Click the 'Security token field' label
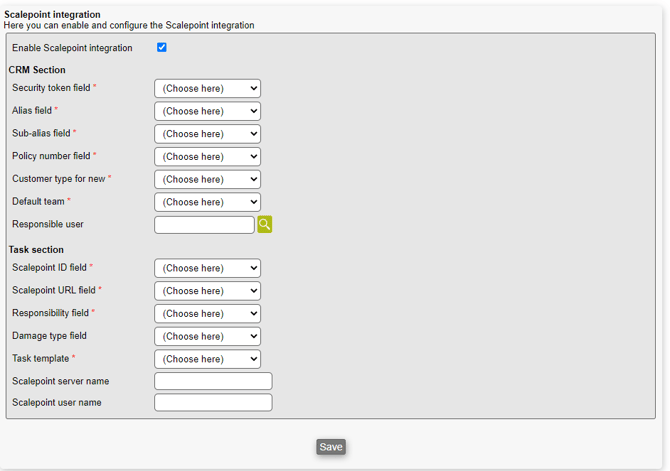The height and width of the screenshot is (471, 670). tap(51, 88)
